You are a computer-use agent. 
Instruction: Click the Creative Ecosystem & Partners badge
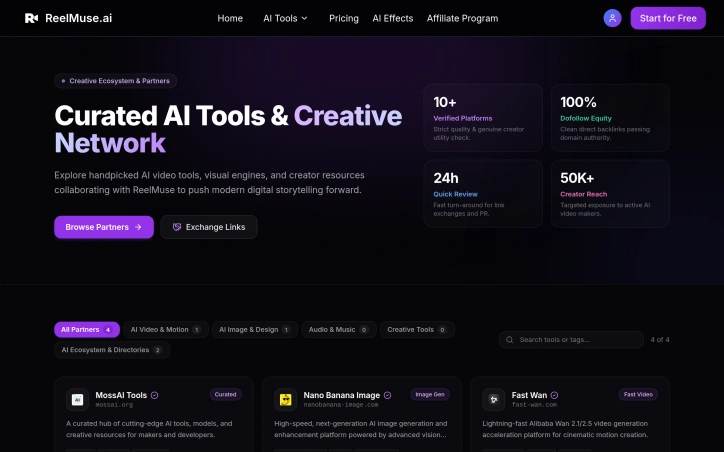coord(115,81)
